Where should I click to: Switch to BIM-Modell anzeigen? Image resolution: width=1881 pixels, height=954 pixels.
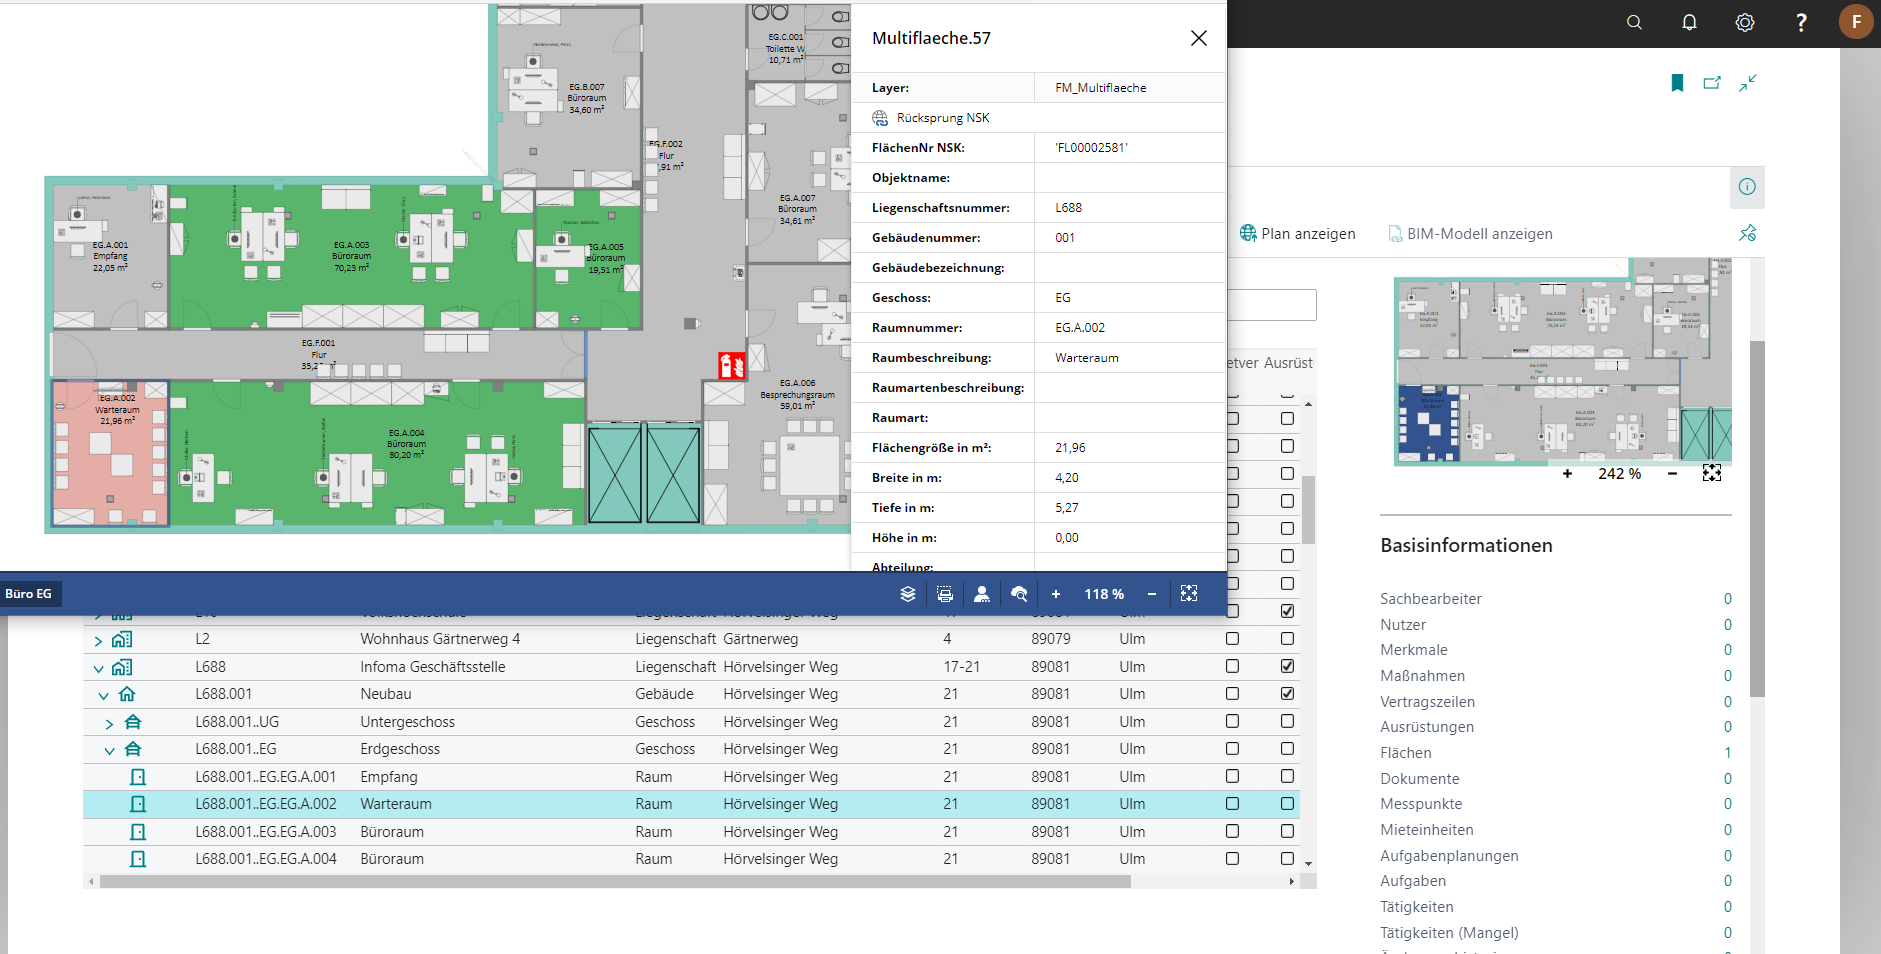pos(1470,234)
